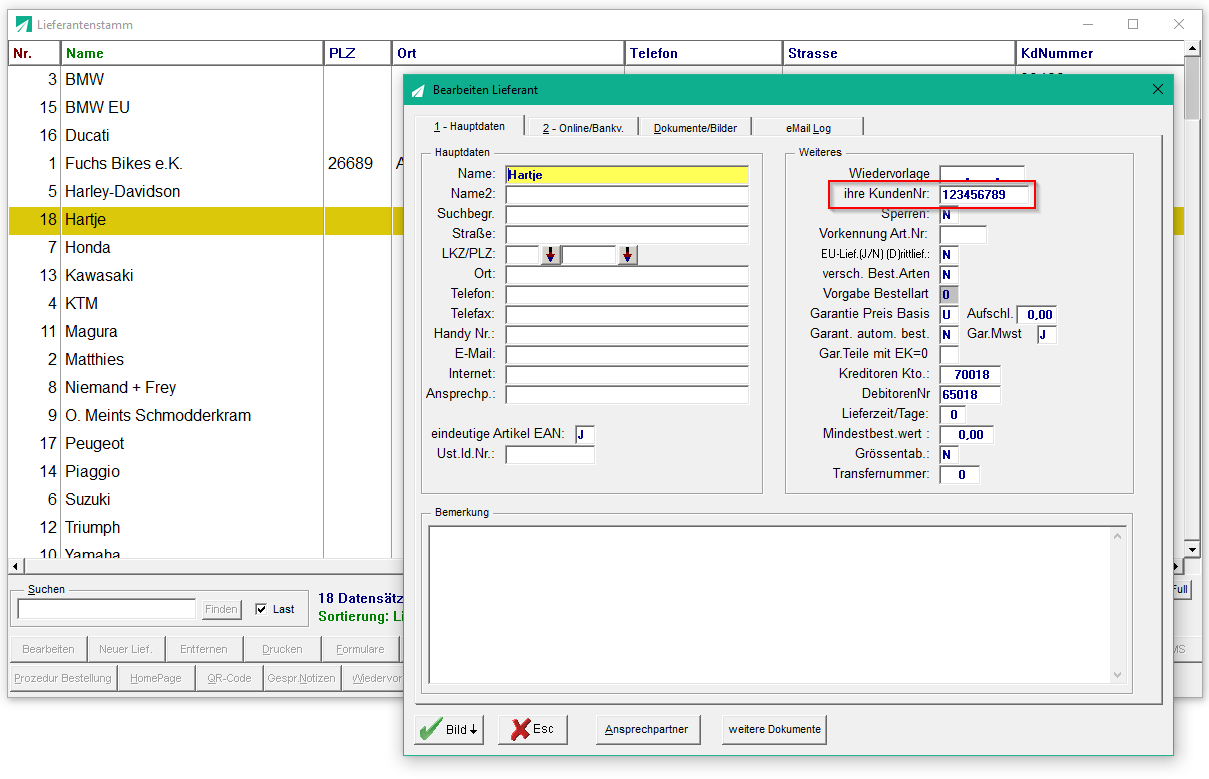This screenshot has height=779, width=1209.
Task: Open the eMail Log tab
Action: (808, 128)
